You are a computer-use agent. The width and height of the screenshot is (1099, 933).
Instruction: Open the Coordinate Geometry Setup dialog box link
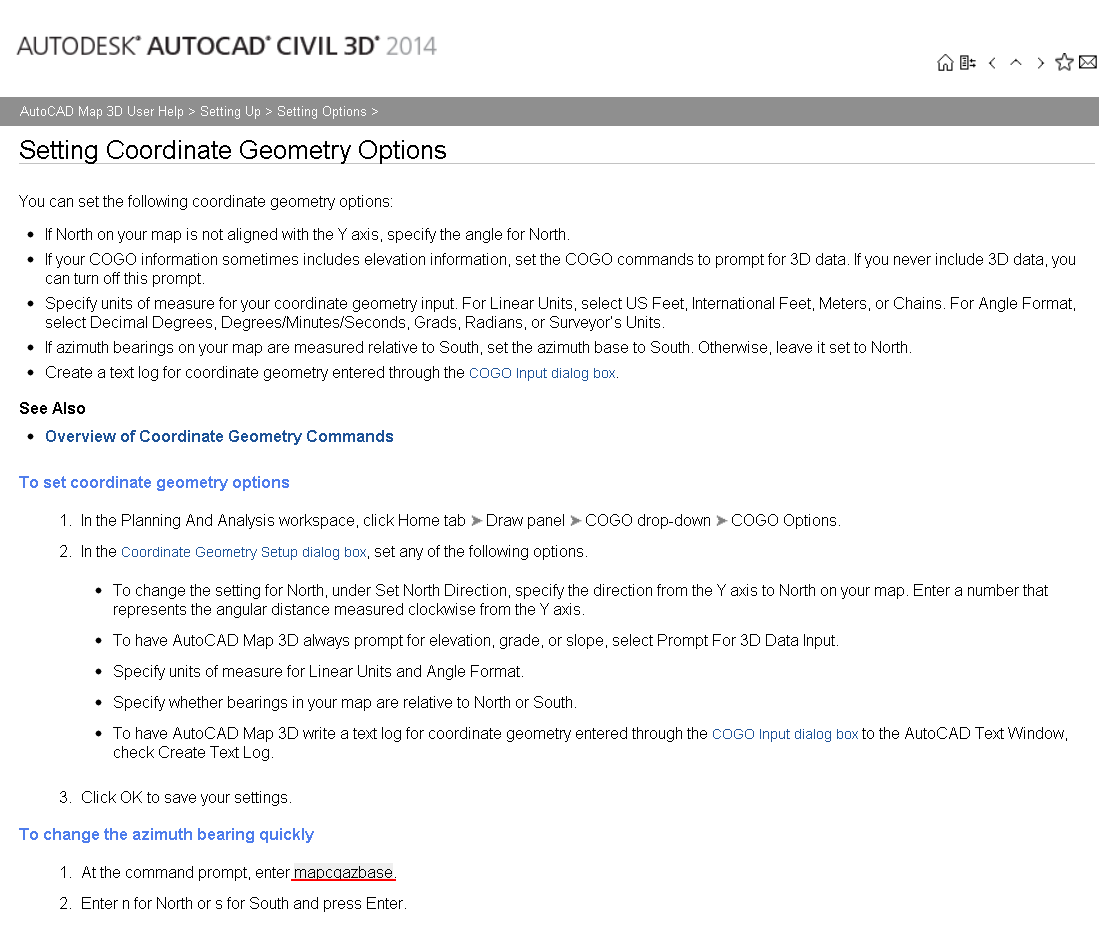click(243, 551)
